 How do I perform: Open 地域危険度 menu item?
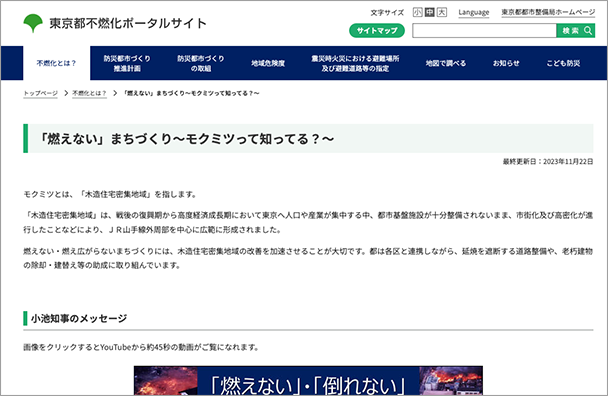[x=268, y=63]
